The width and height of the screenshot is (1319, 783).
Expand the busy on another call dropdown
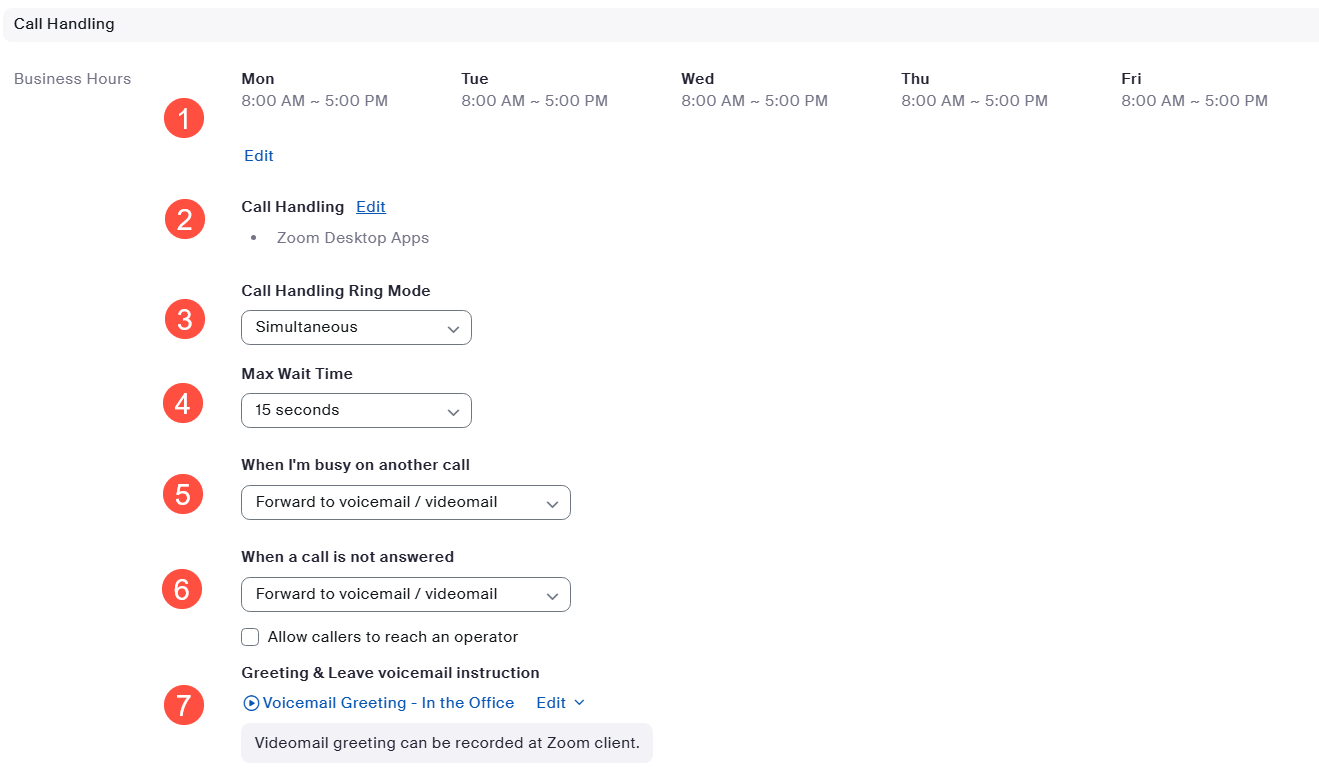pos(405,503)
